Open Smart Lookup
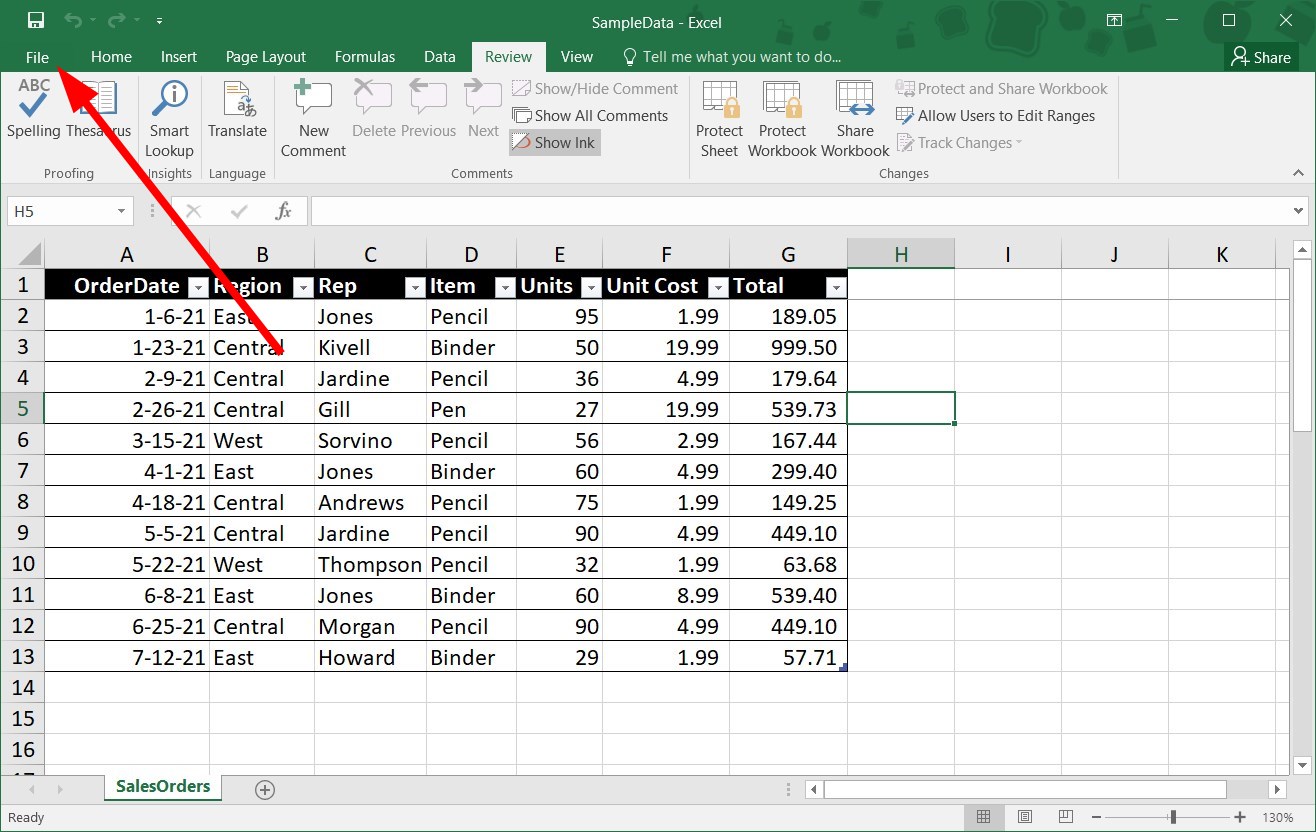 (169, 119)
